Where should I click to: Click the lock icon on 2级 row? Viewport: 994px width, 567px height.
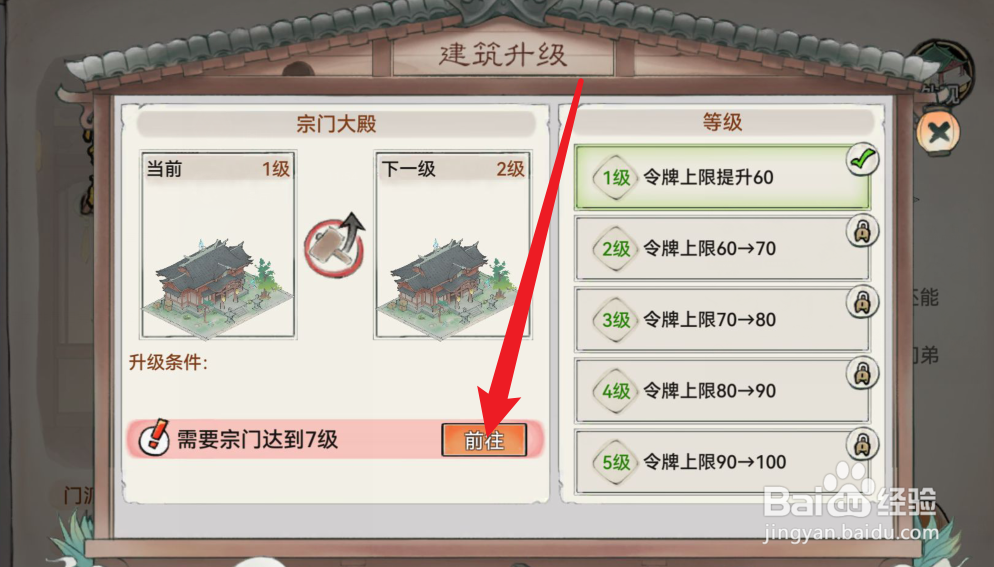(x=862, y=231)
